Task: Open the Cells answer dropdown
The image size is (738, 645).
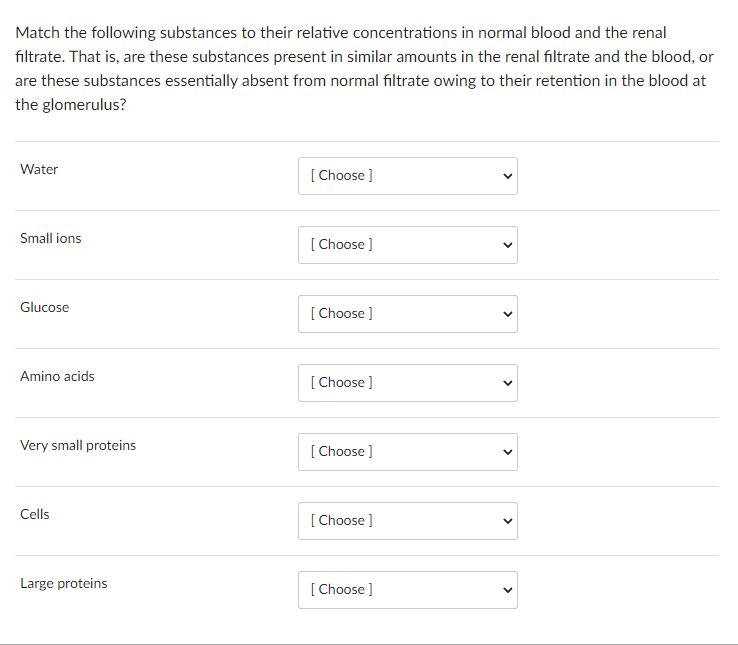Action: tap(407, 520)
